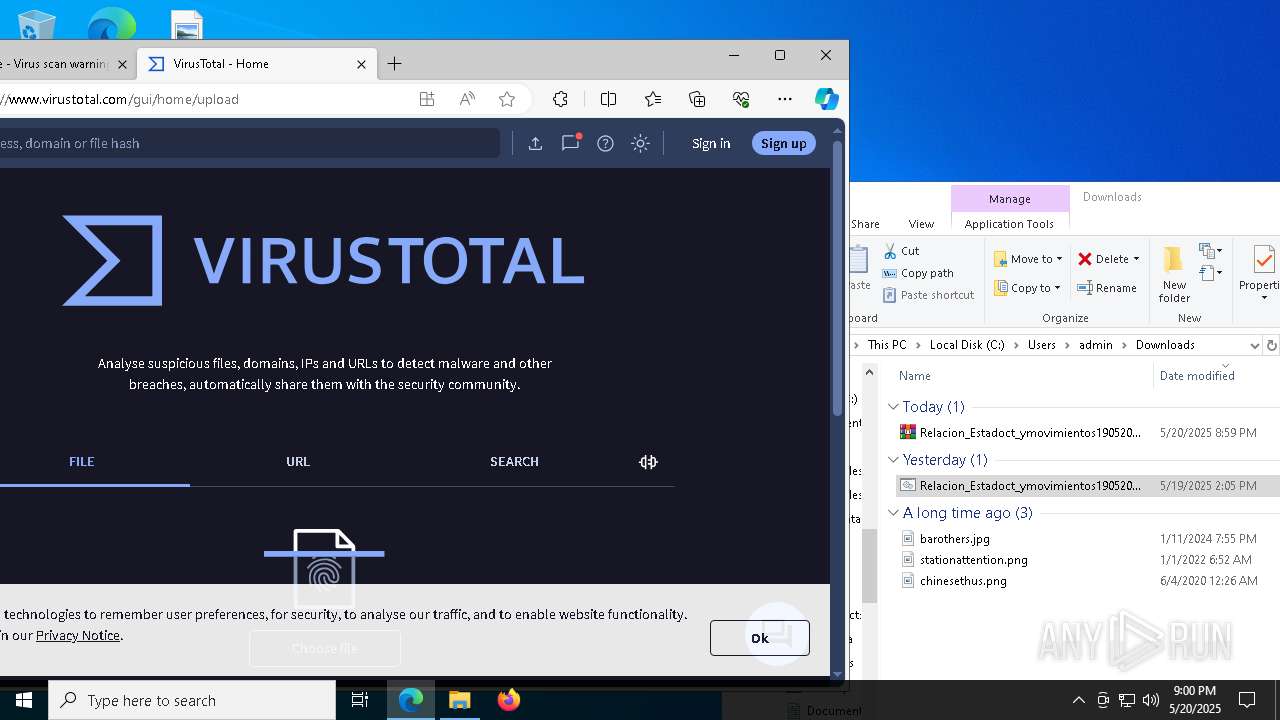This screenshot has width=1280, height=720.
Task: Click the API icon next to SEARCH
Action: click(649, 461)
